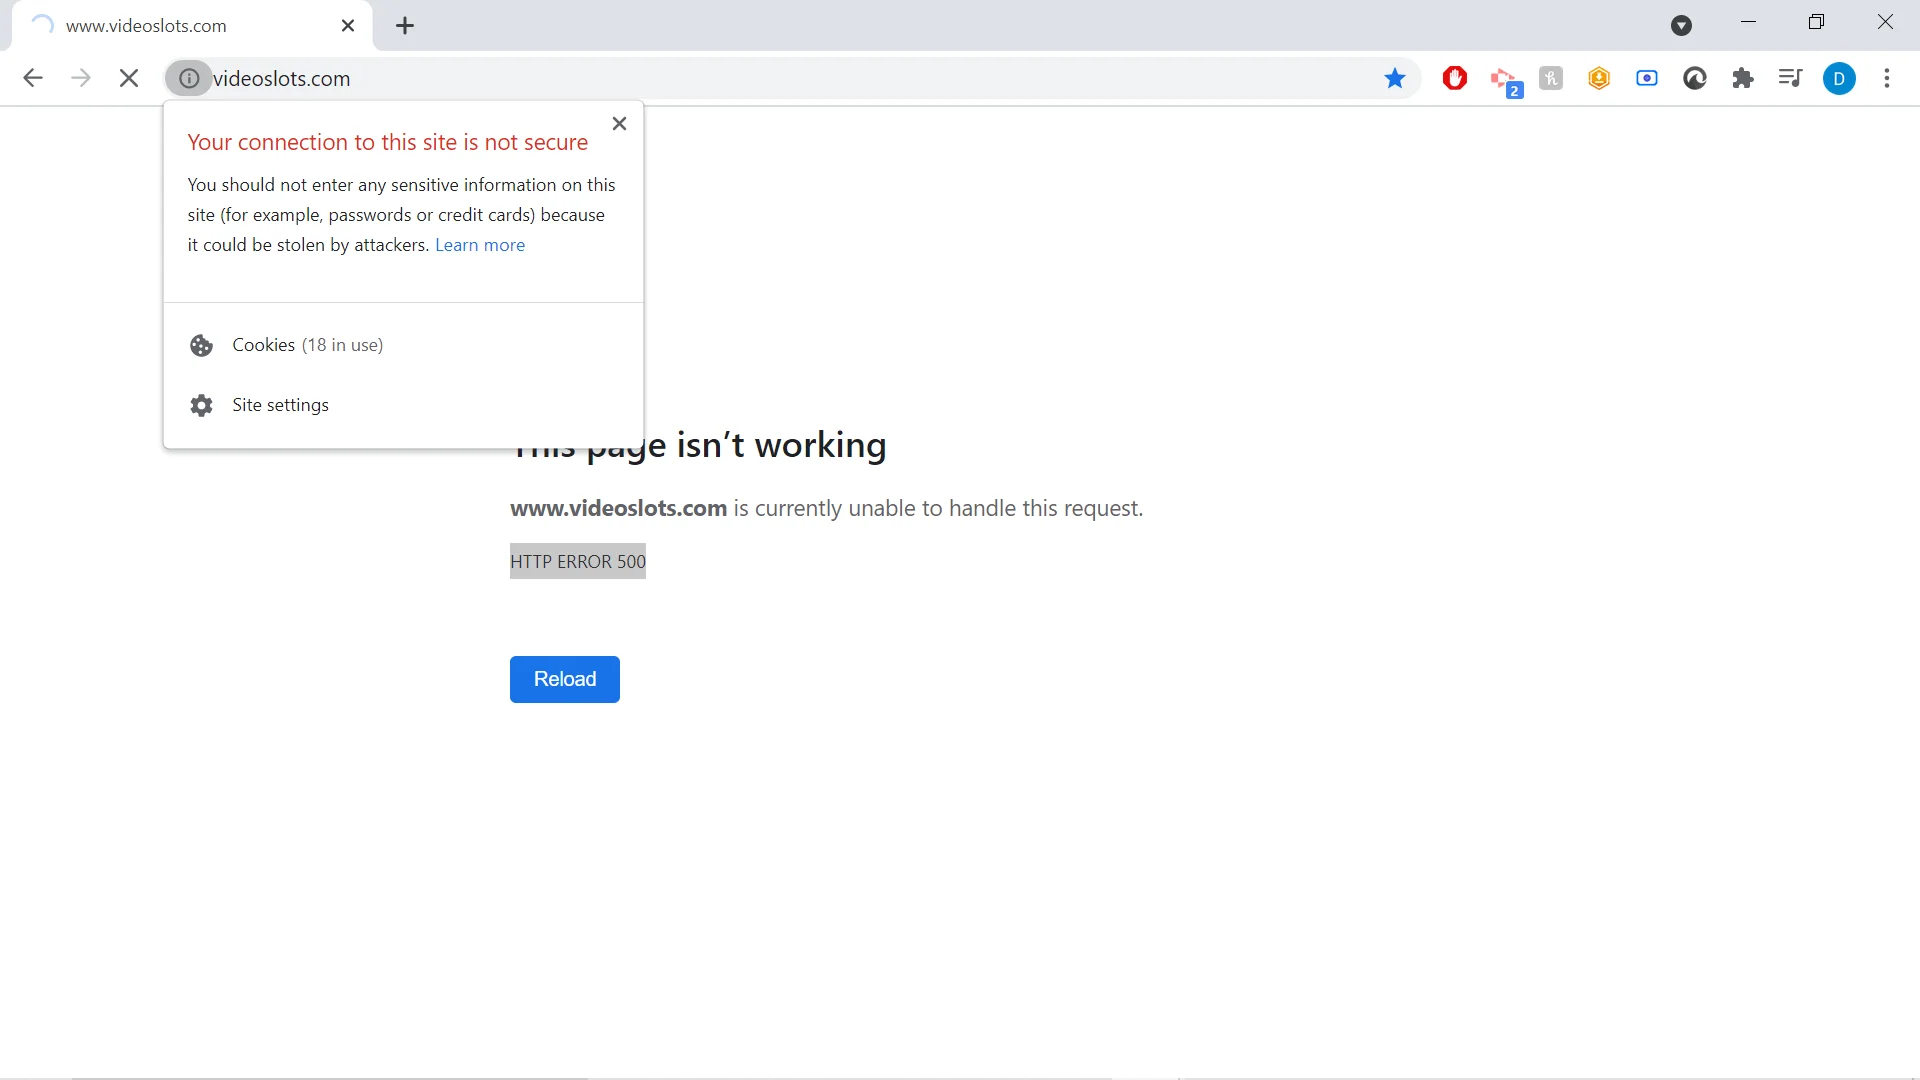The height and width of the screenshot is (1080, 1920).
Task: Open the round dark extension icon
Action: point(1695,78)
